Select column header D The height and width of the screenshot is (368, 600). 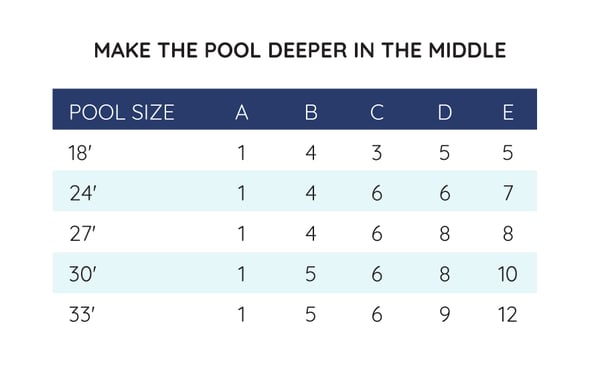pyautogui.click(x=445, y=112)
